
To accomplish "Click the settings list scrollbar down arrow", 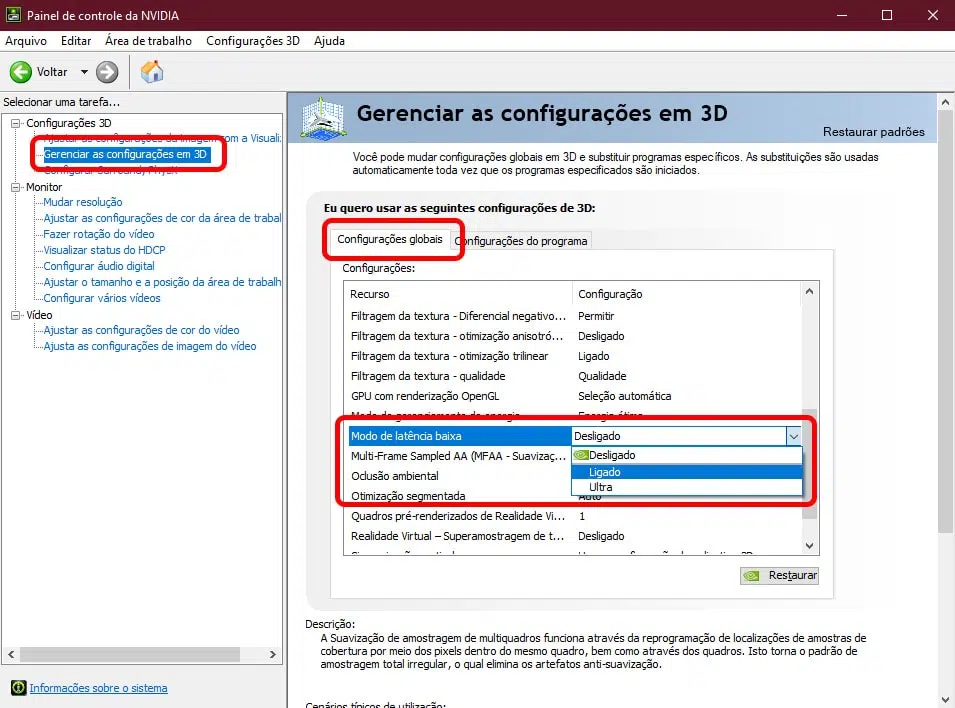I will (808, 546).
